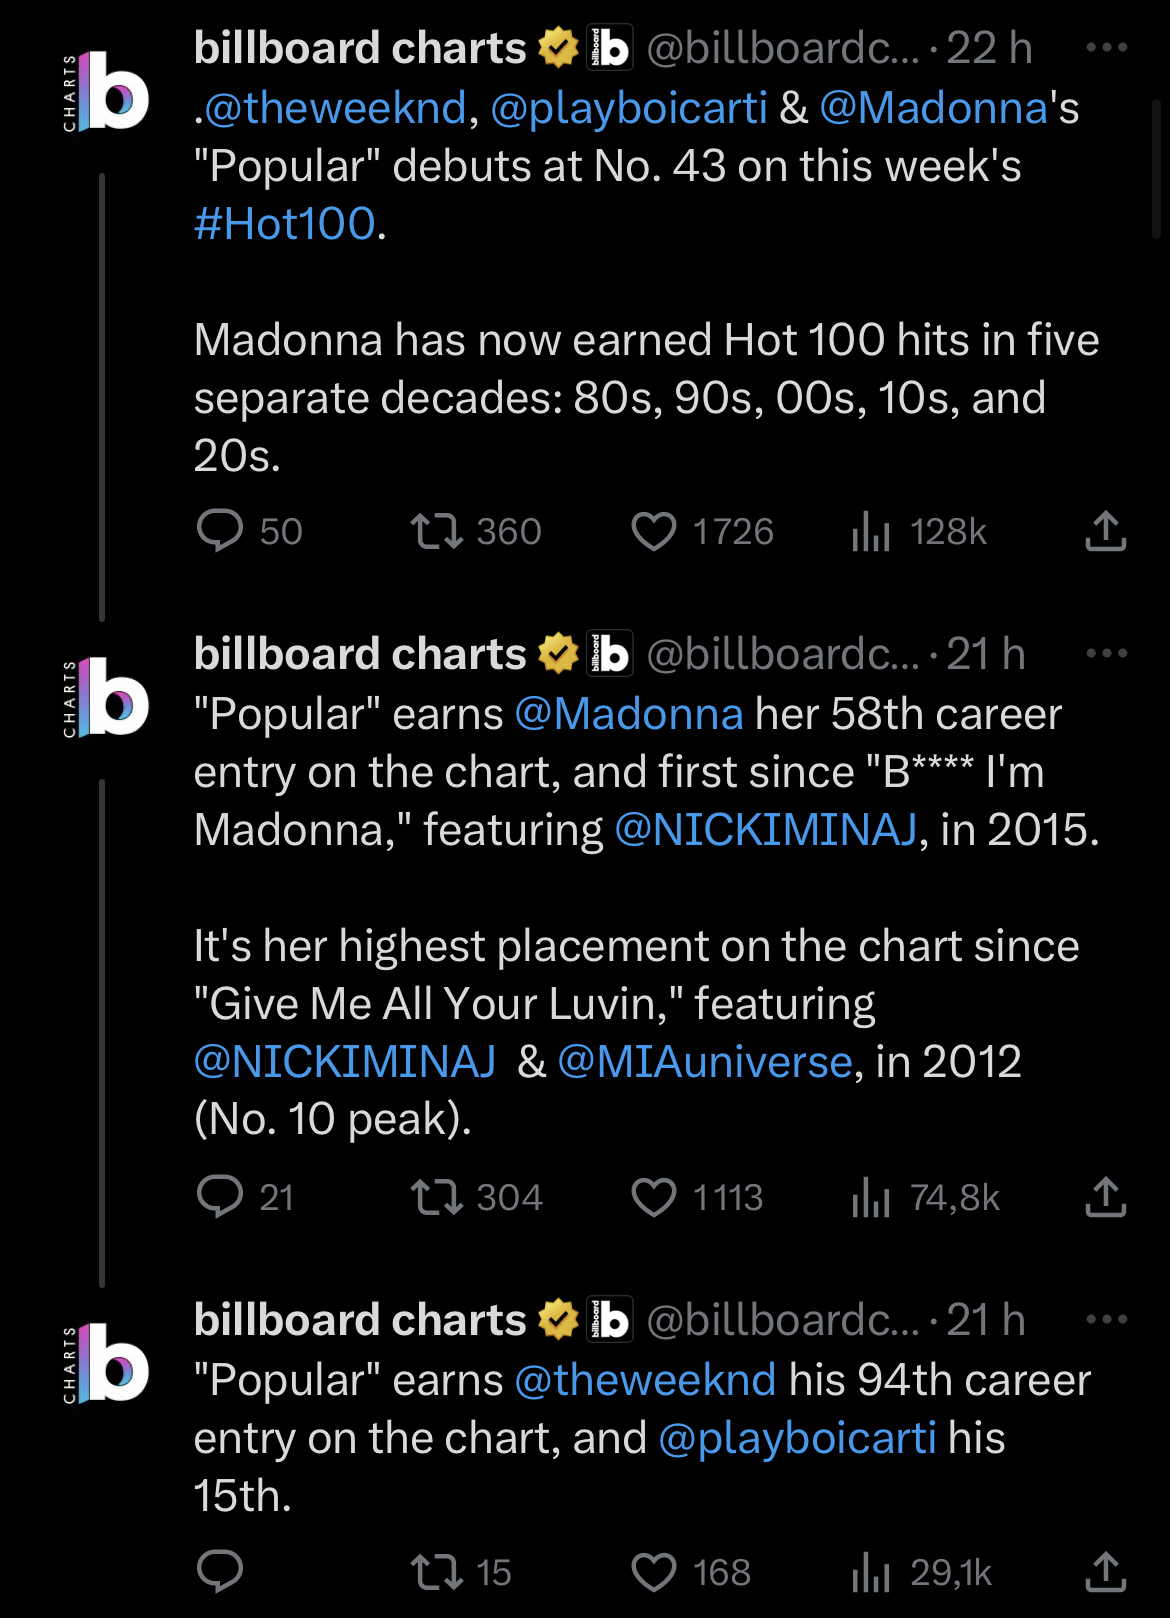Reply to the tweet with 21 replies
The image size is (1170, 1618).
[220, 1197]
